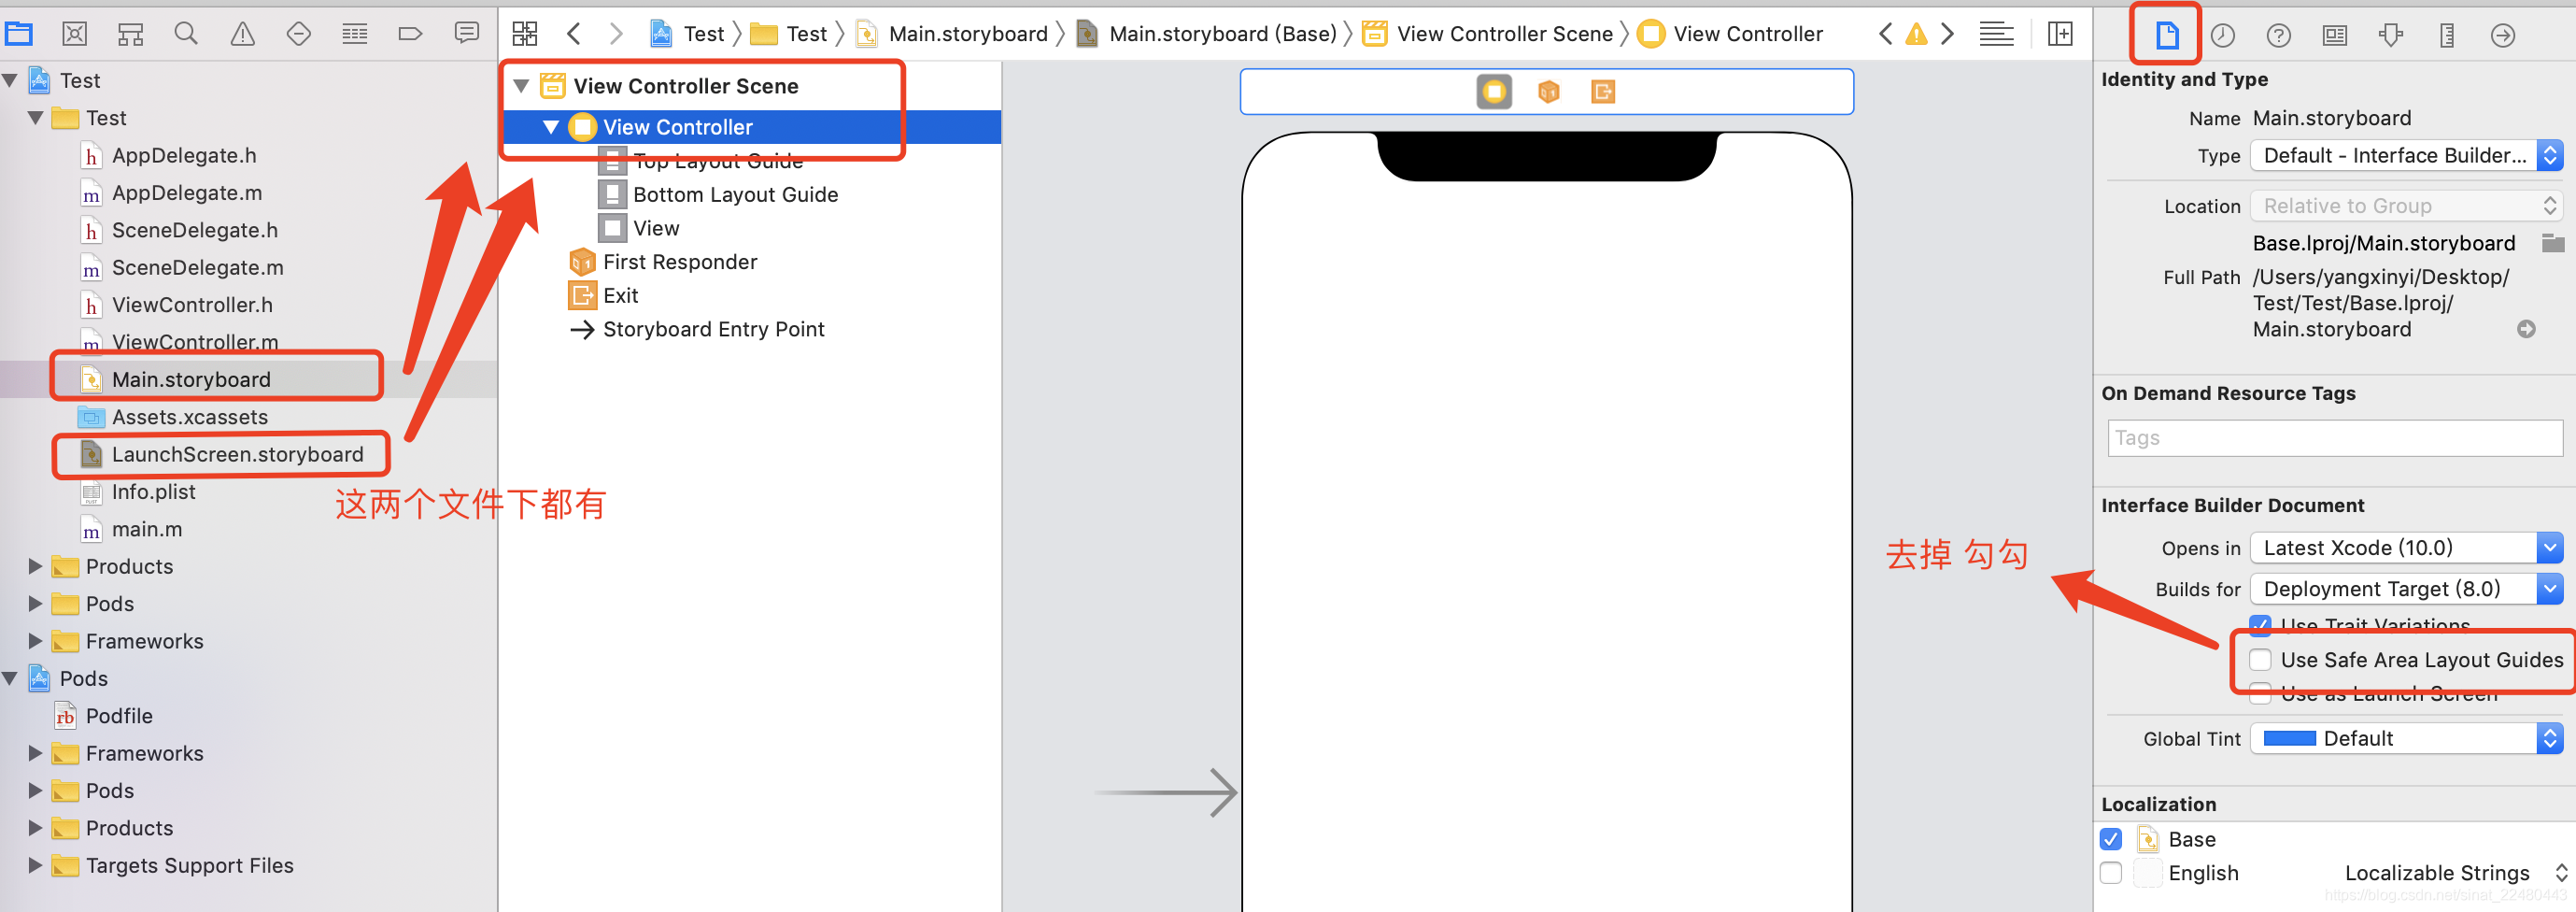Collapse the Pods project root
The image size is (2576, 912).
(x=10, y=678)
